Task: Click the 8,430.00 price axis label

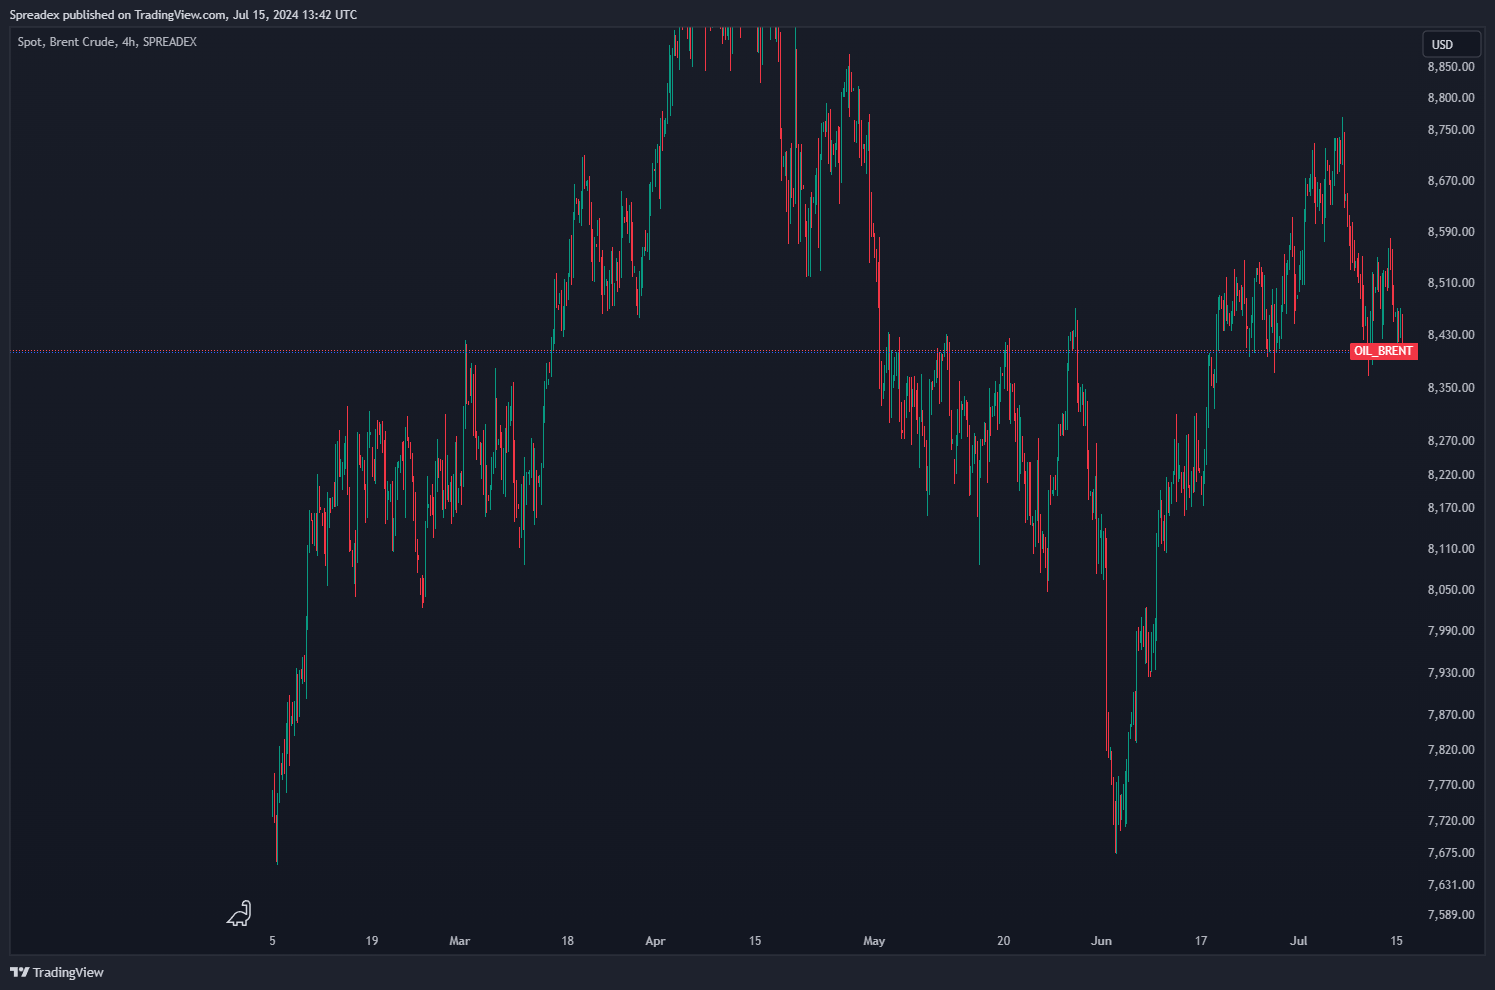Action: pyautogui.click(x=1451, y=335)
